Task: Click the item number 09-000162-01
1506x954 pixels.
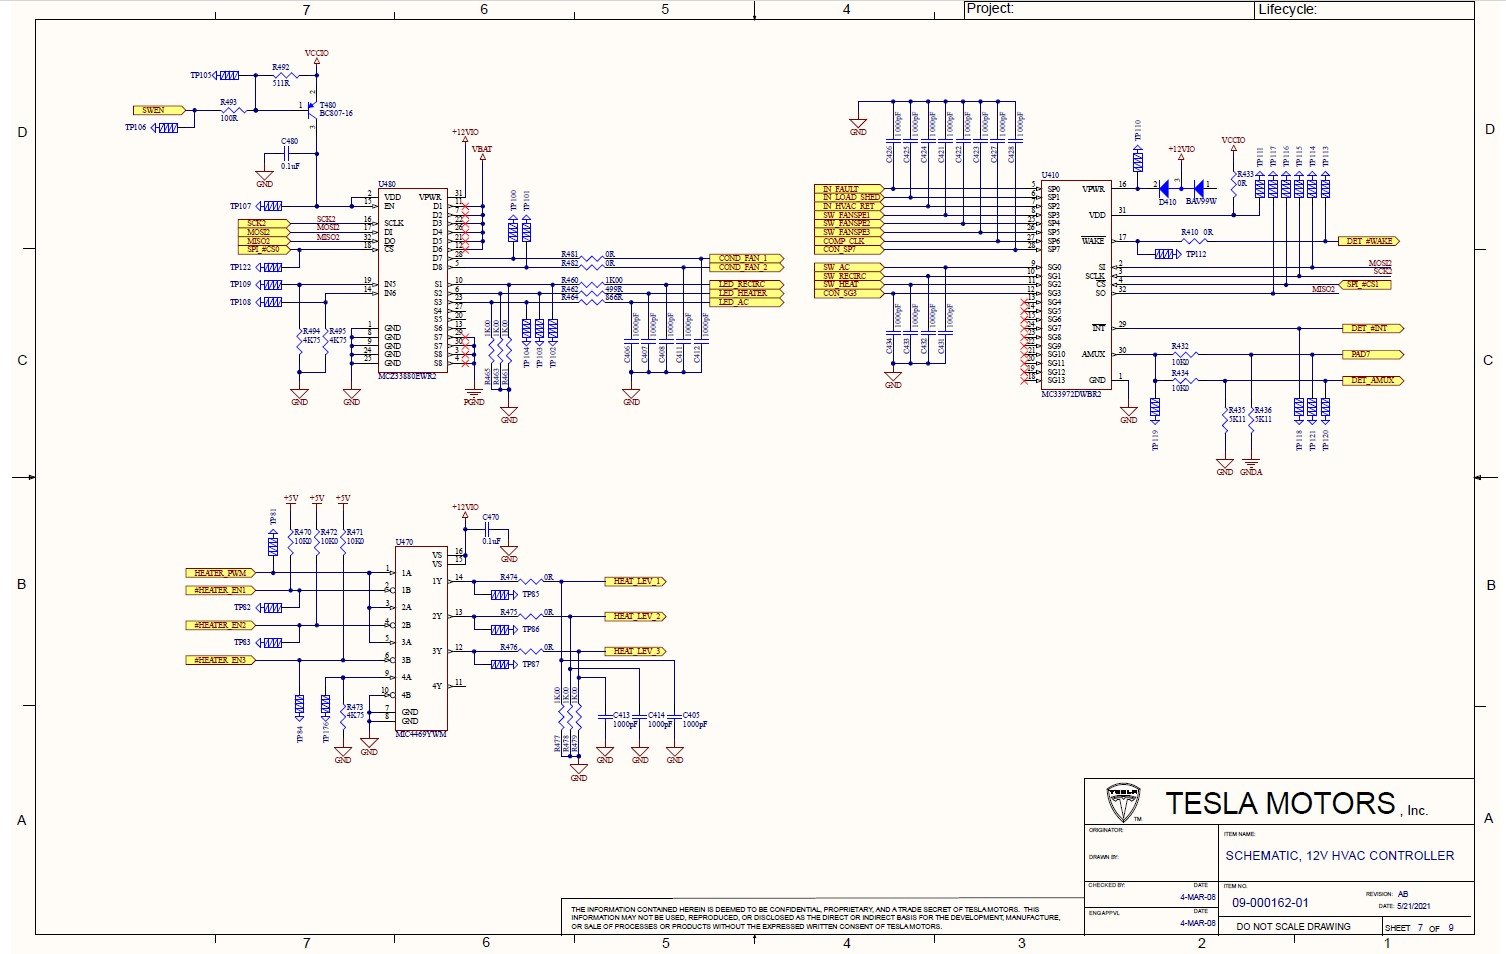Action: pyautogui.click(x=1270, y=902)
